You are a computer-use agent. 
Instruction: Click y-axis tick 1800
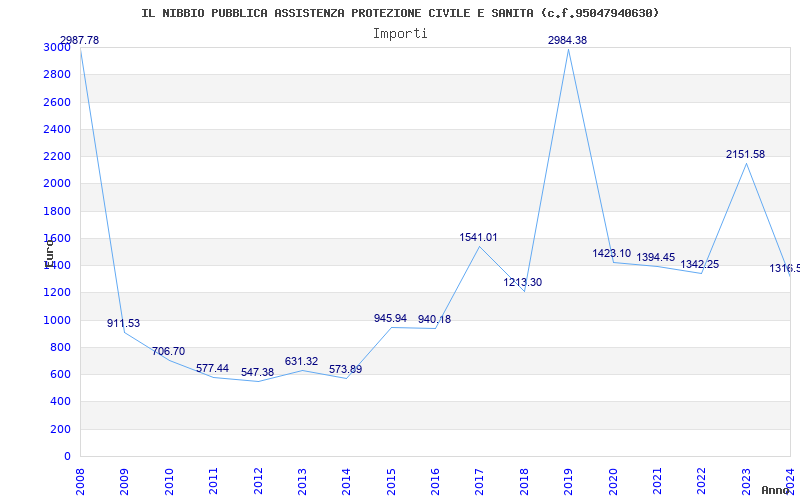click(57, 211)
